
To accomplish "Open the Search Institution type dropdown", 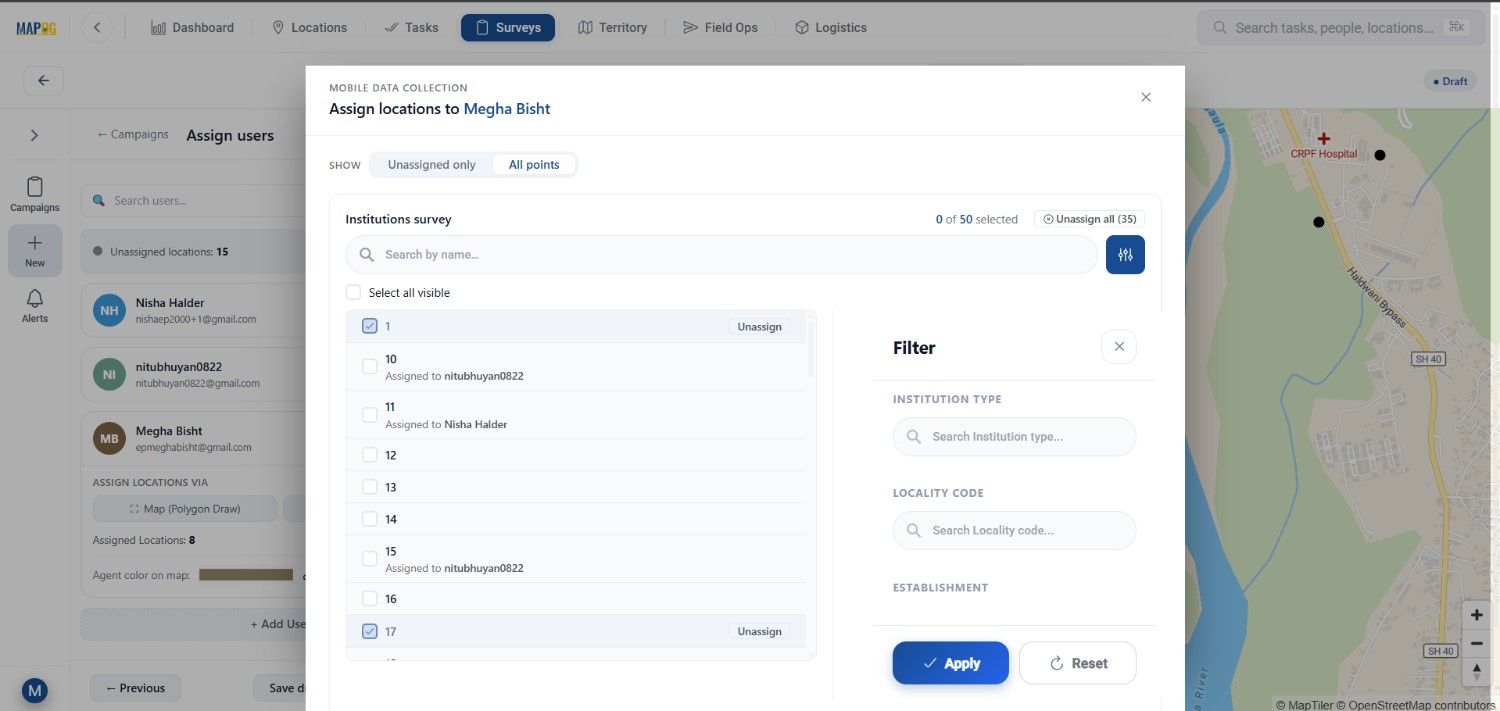I will (1014, 437).
